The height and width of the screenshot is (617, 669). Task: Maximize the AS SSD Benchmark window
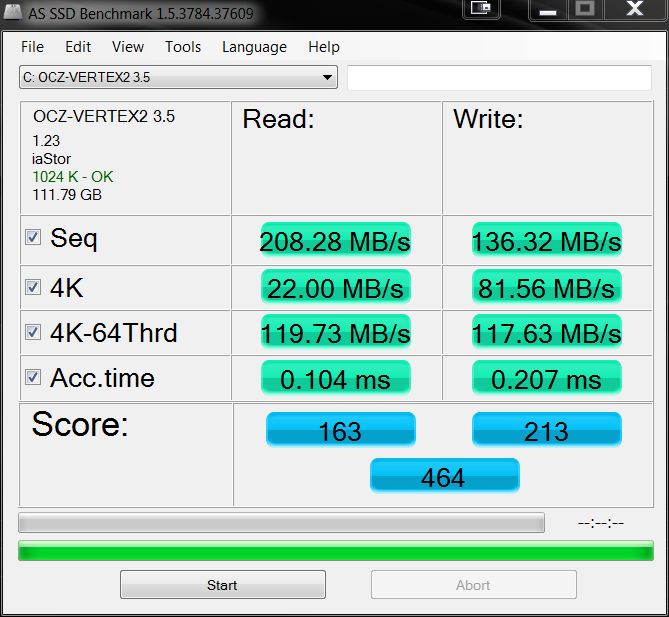585,9
